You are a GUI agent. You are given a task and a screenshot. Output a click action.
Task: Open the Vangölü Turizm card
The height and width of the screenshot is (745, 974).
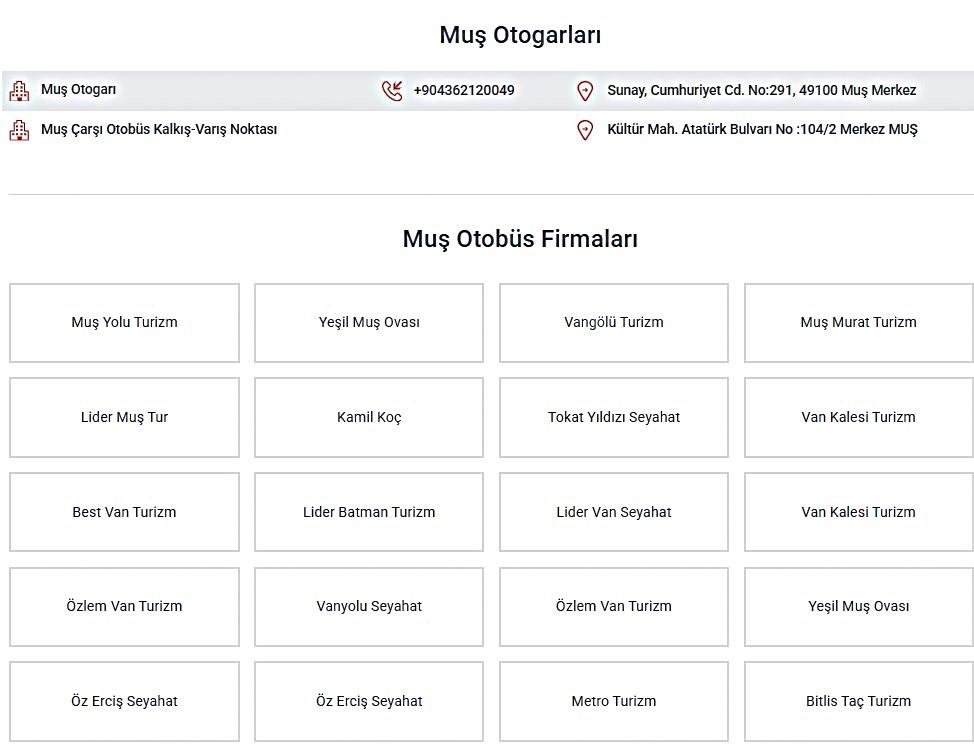pos(614,323)
